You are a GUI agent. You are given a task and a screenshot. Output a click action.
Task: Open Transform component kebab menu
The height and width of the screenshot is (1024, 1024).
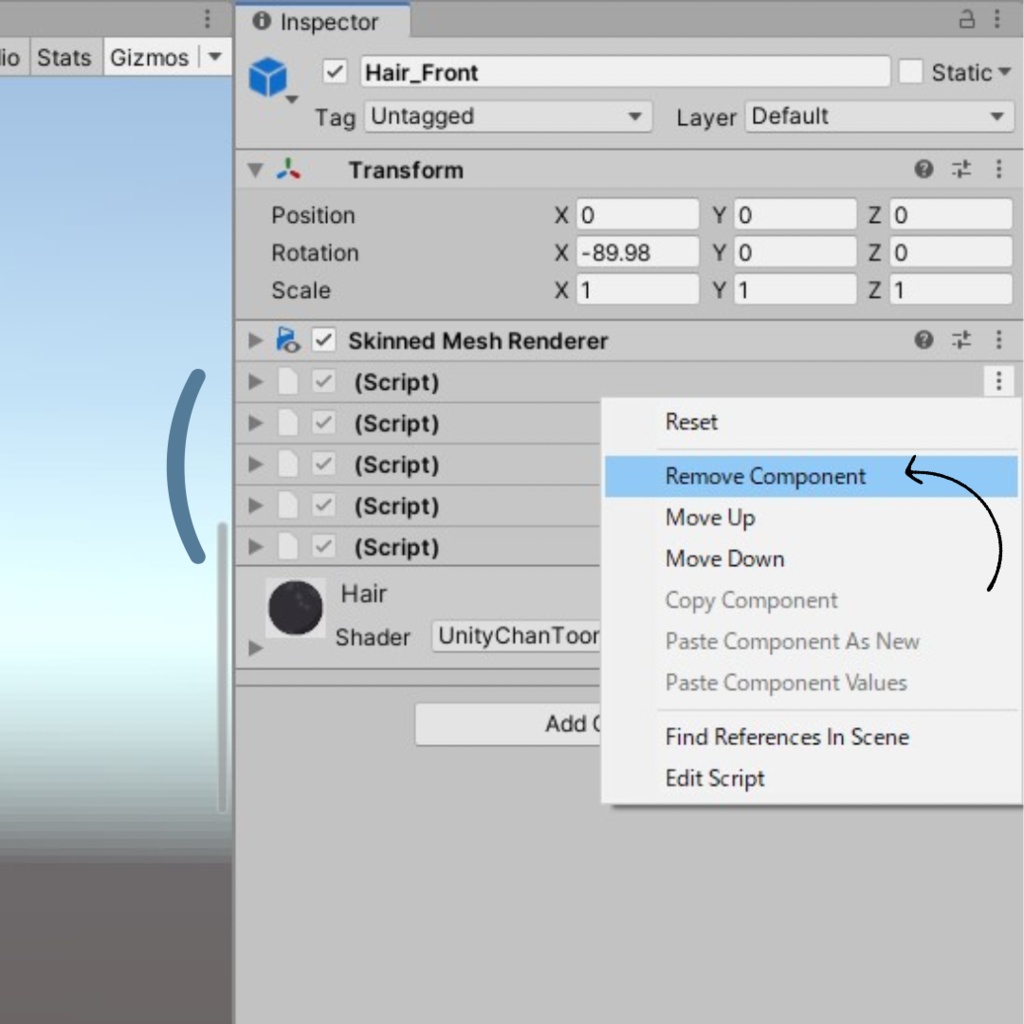point(999,170)
